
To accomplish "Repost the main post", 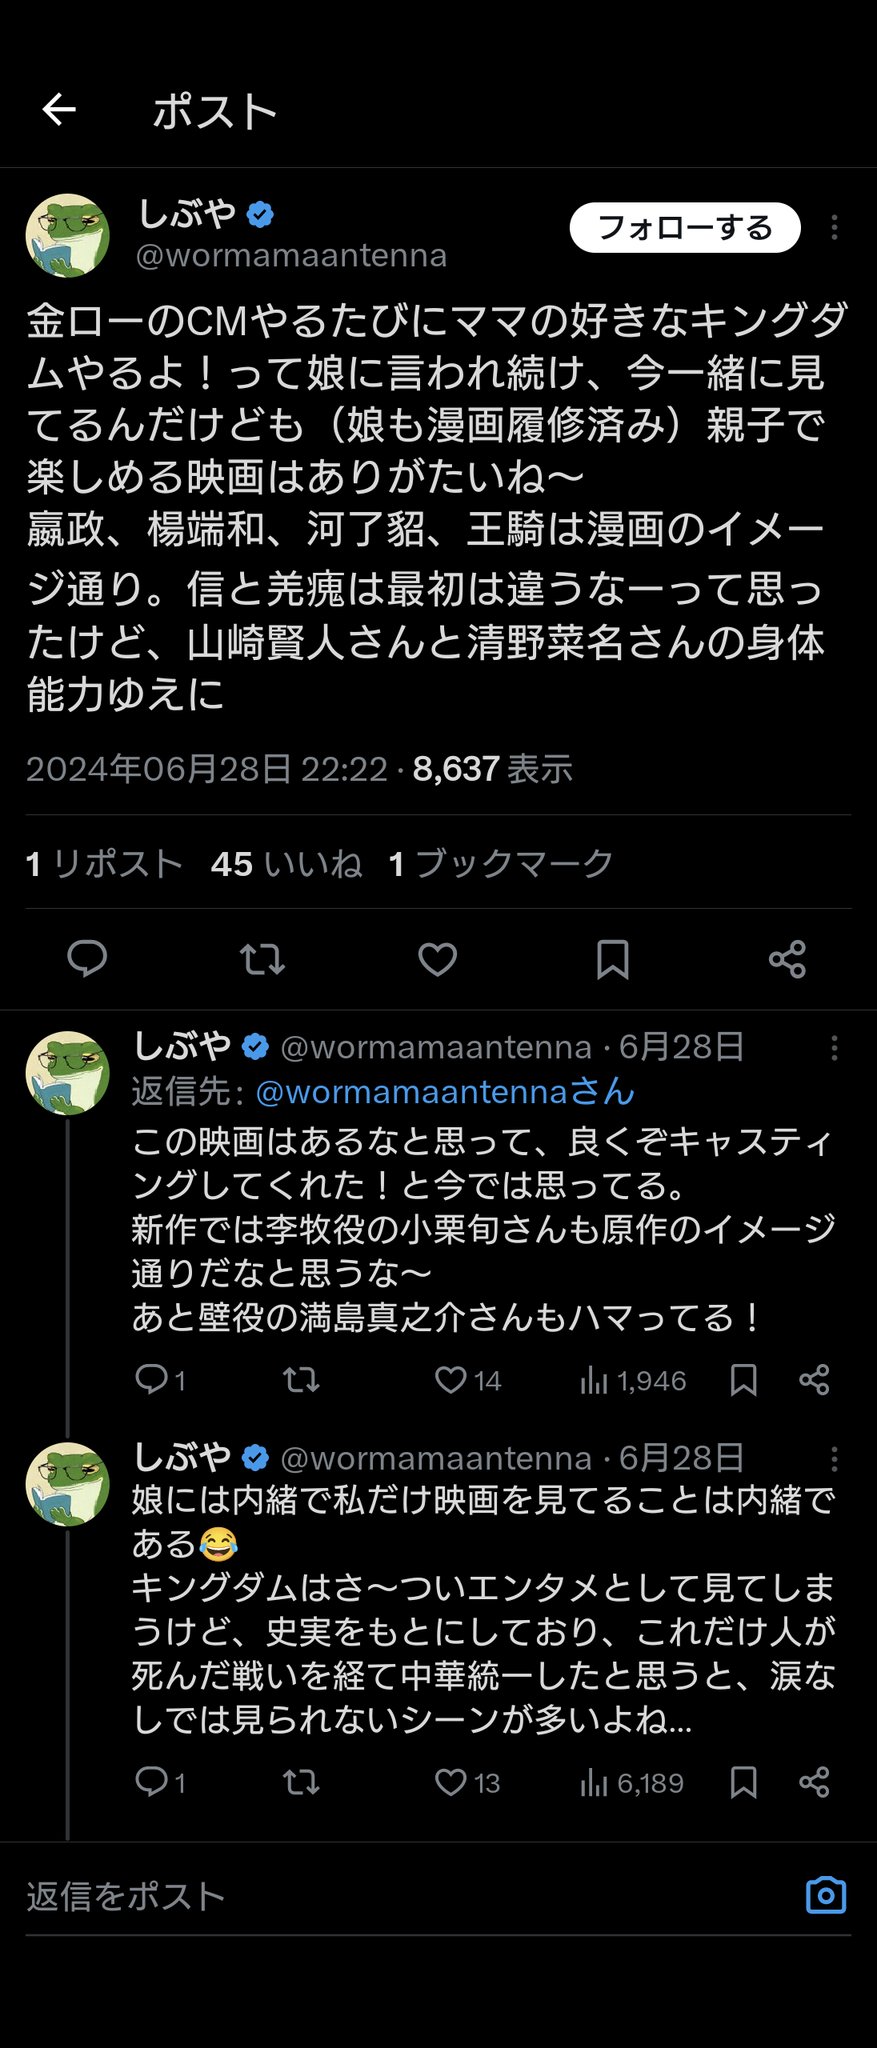I will [x=262, y=959].
